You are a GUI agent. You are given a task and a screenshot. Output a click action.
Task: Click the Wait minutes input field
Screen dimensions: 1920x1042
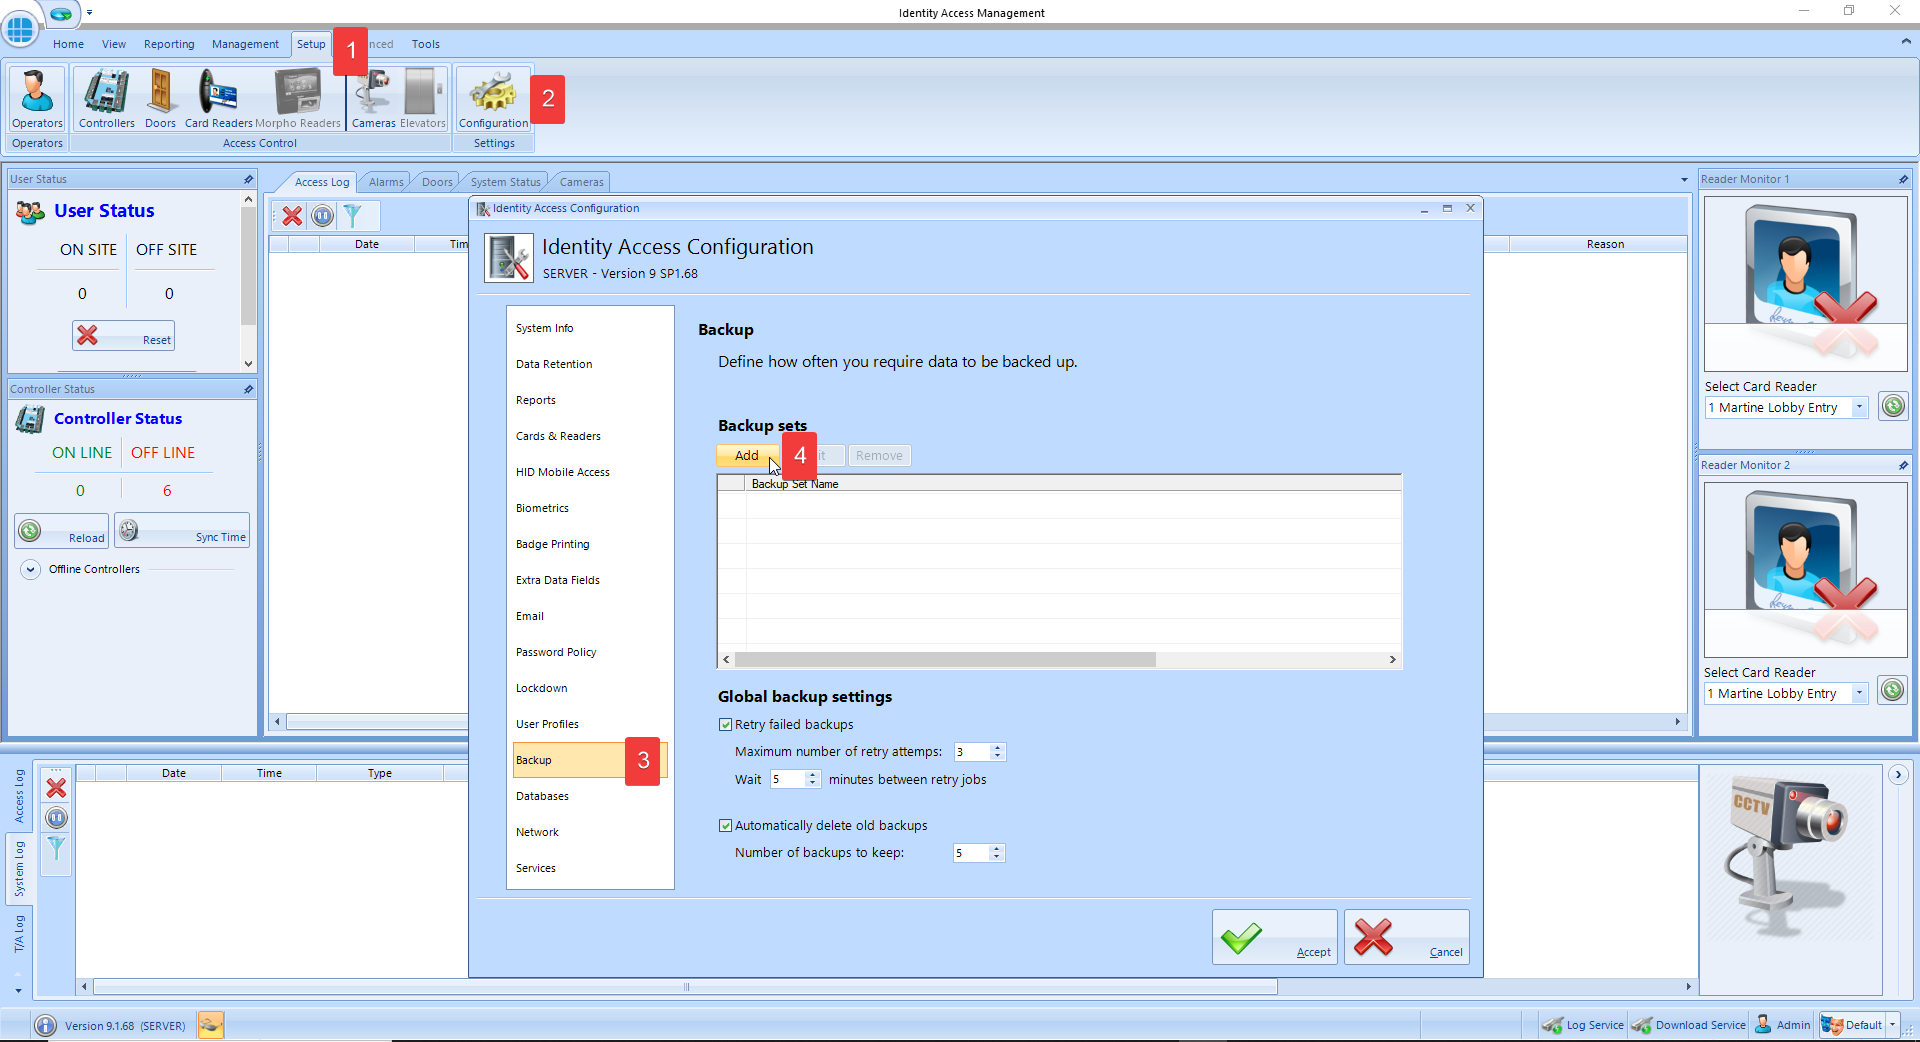click(x=787, y=779)
